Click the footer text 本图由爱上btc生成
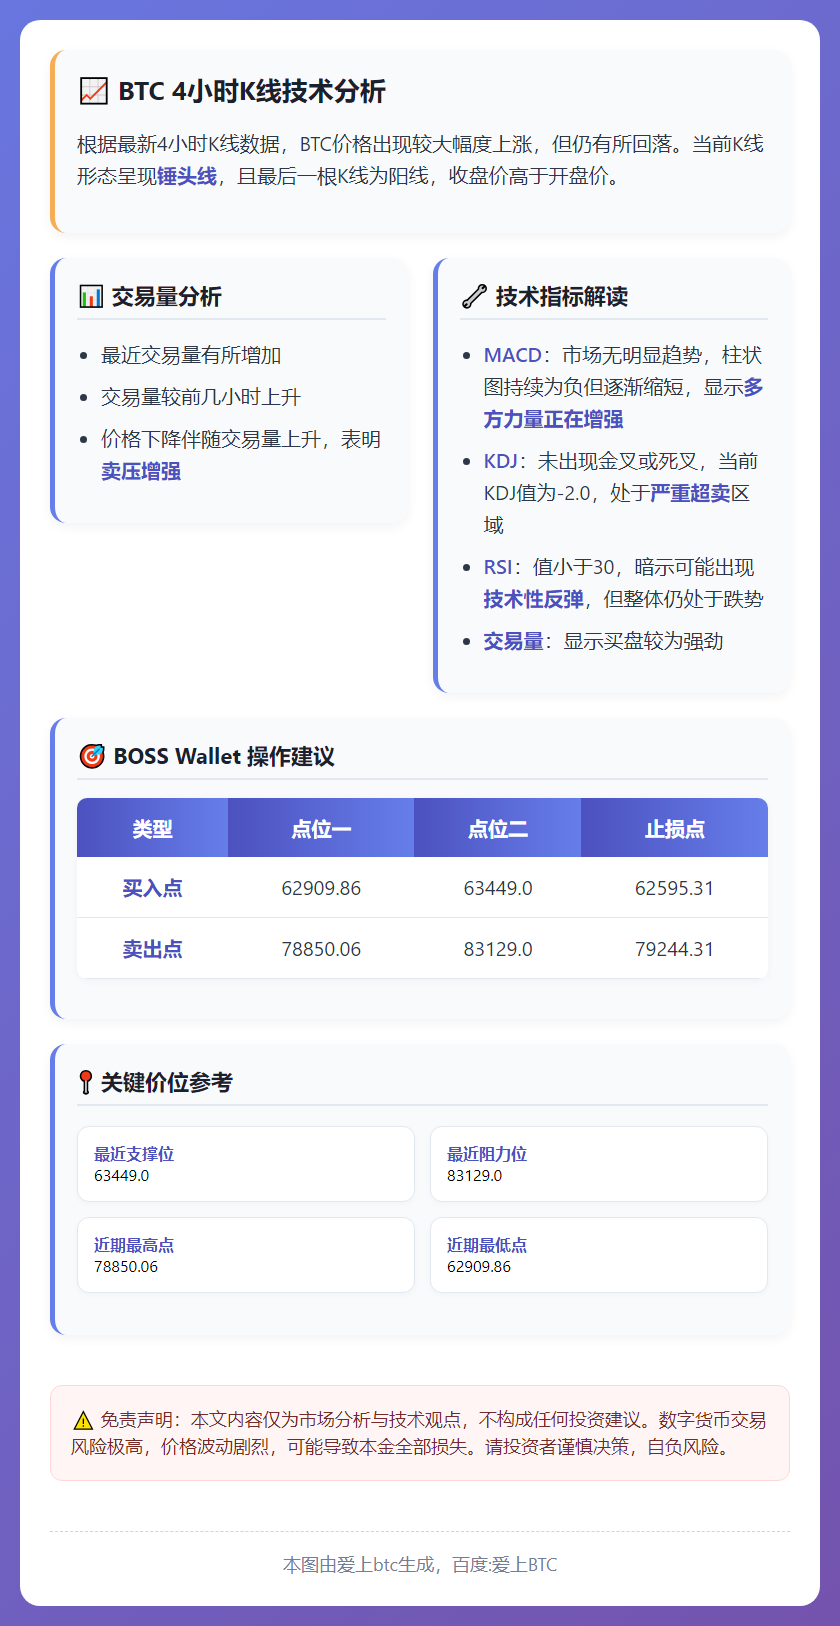 pyautogui.click(x=359, y=1565)
